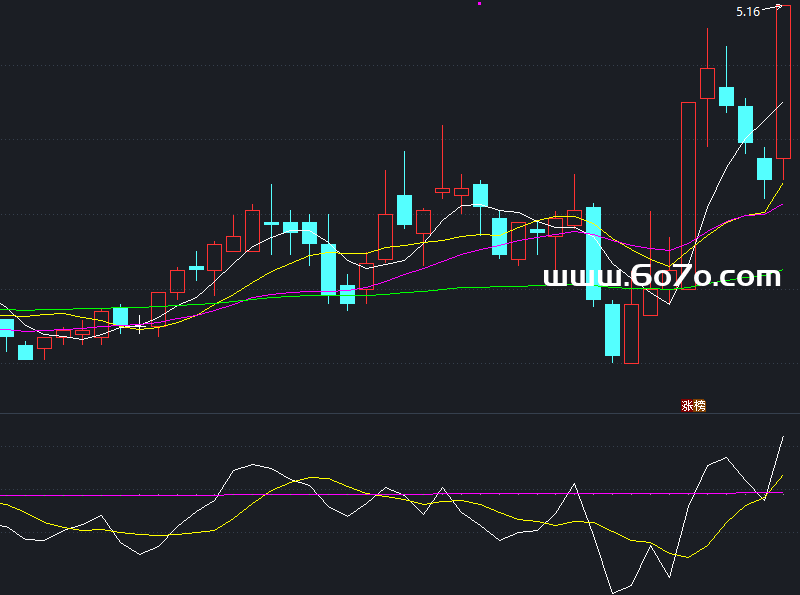Viewport: 800px width, 595px height.
Task: Click the red hollow candle right of lowest cyan candle
Action: coord(631,333)
